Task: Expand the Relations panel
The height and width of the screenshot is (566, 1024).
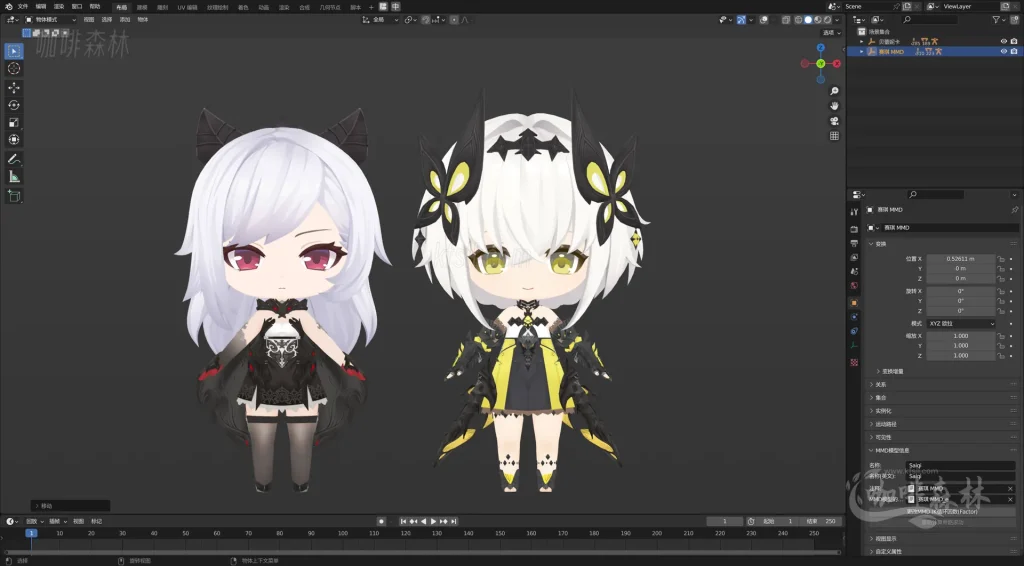Action: [x=880, y=385]
